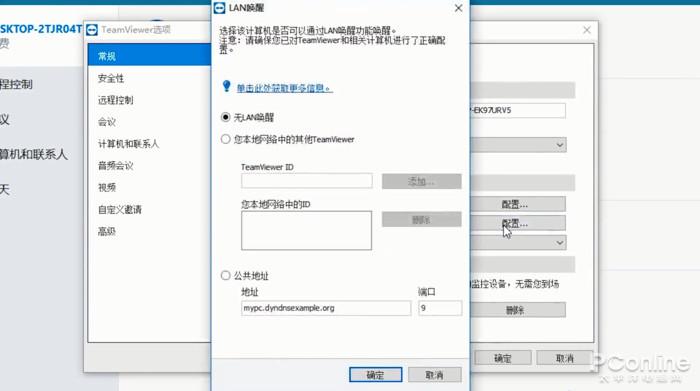Click the second 配置 button under the cursor

pos(518,223)
